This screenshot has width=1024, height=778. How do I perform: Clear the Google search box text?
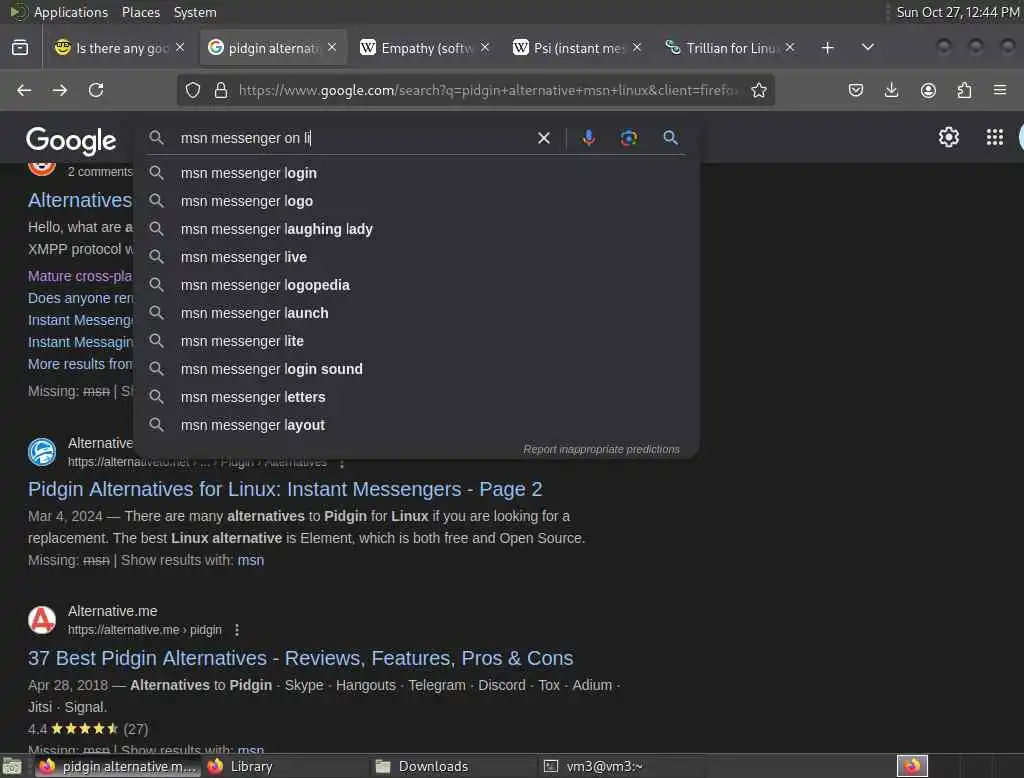click(x=543, y=138)
